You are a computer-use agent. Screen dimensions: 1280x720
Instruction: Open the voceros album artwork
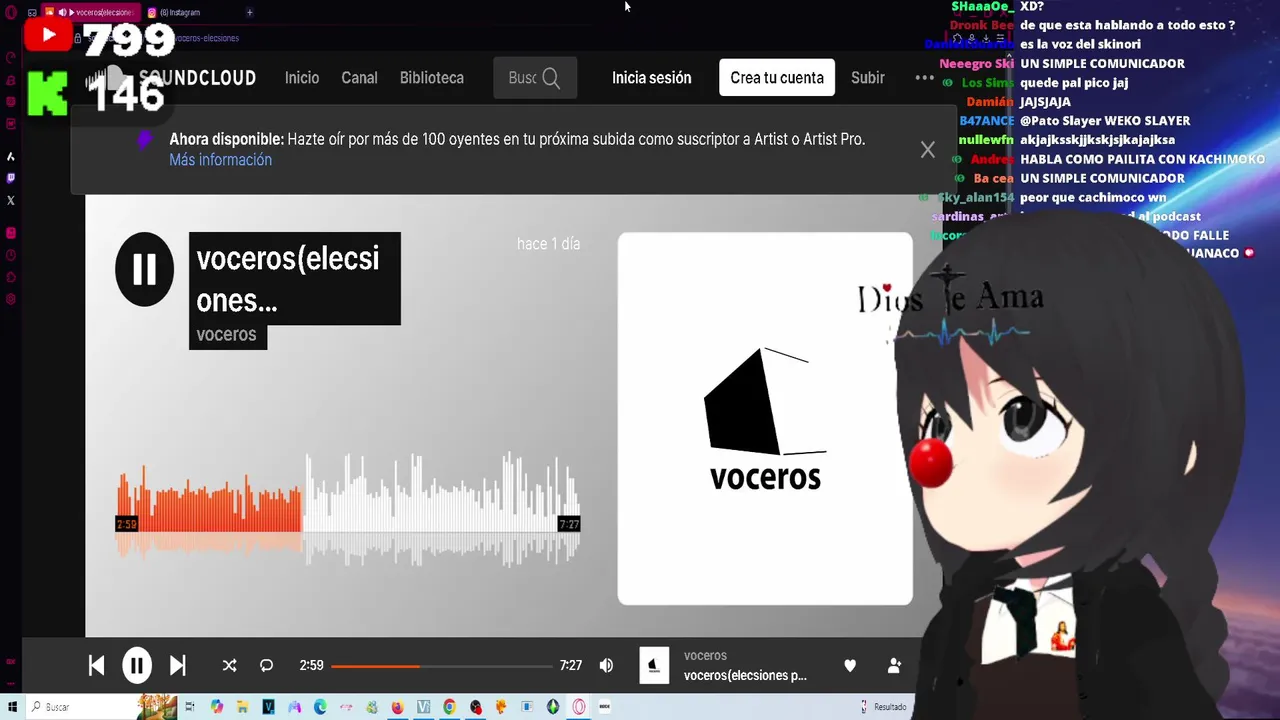point(765,418)
